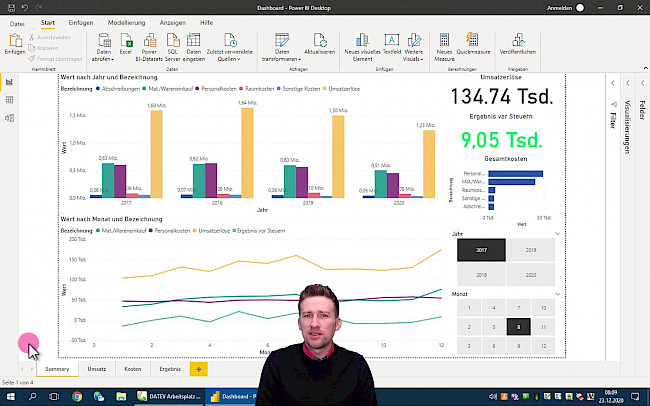The height and width of the screenshot is (406, 650).
Task: Switch to report view in left sidebar
Action: pyautogui.click(x=9, y=82)
